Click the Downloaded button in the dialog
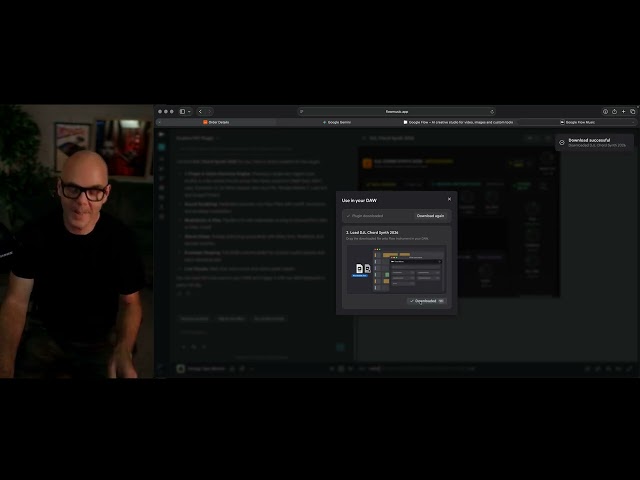The width and height of the screenshot is (640, 480). [x=427, y=301]
